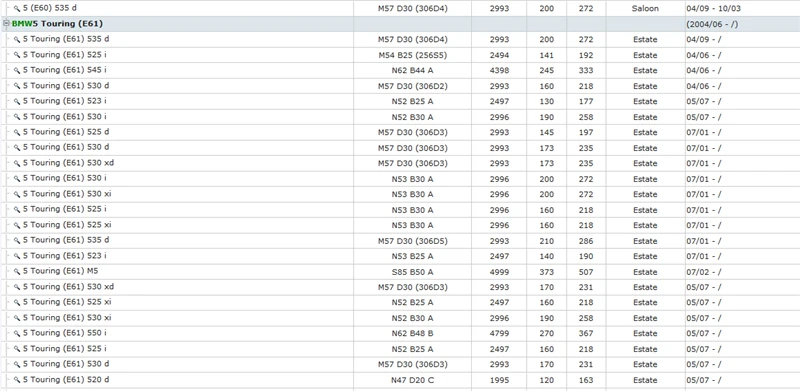
Task: Open the 5 Touring (E61) M5 entry
Action: (60, 271)
